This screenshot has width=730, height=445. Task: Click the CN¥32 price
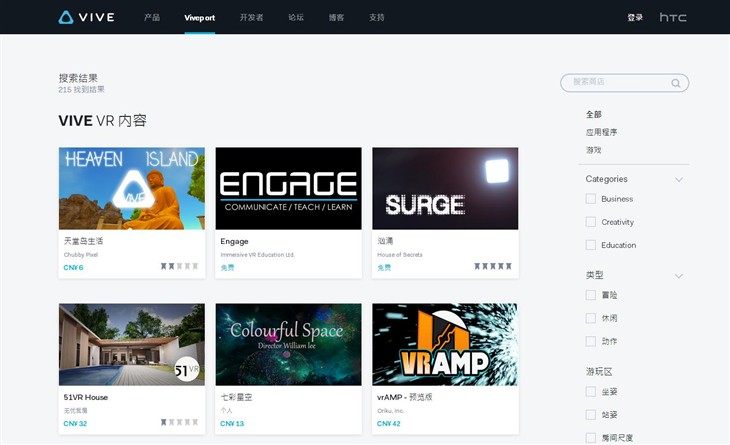click(75, 424)
